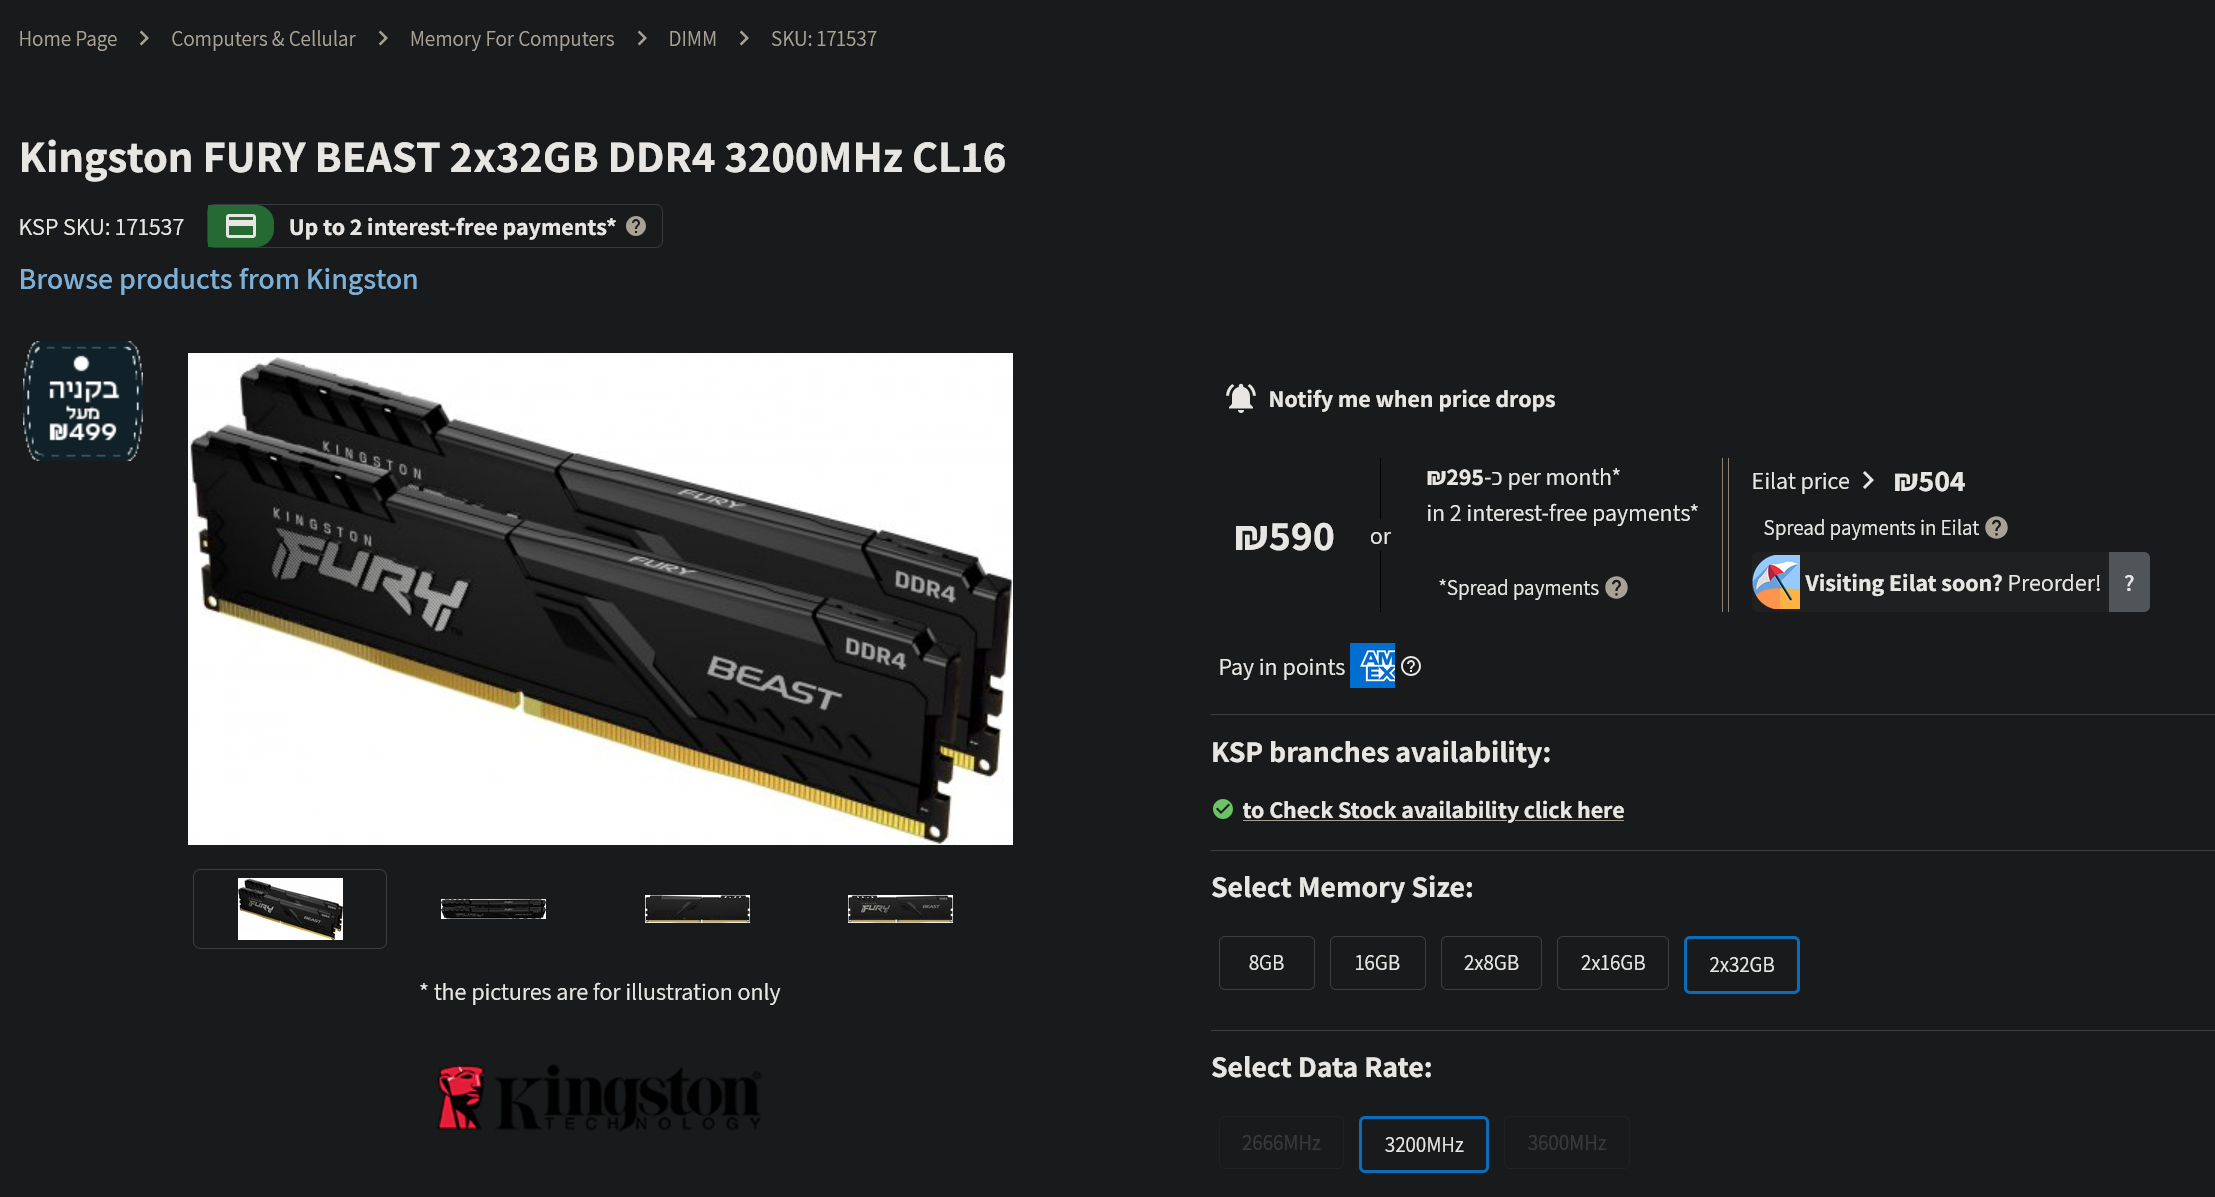The image size is (2215, 1197).
Task: Click the Kingston Technology brand logo
Action: pyautogui.click(x=600, y=1097)
